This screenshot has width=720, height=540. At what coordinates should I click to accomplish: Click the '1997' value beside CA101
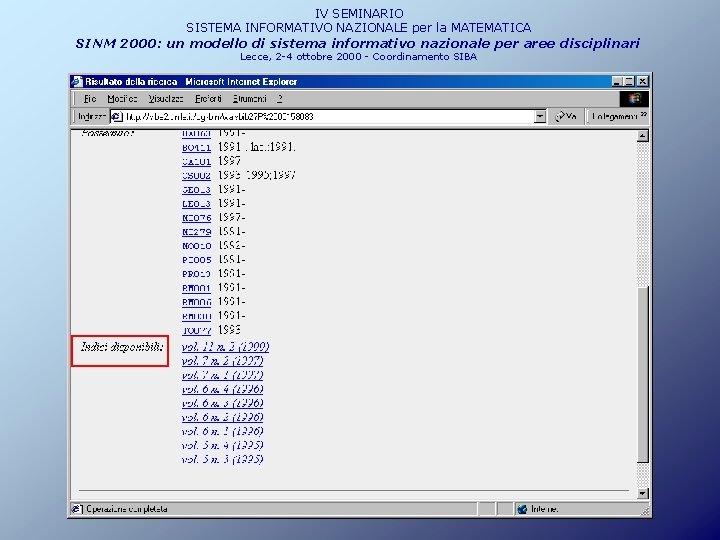(230, 161)
